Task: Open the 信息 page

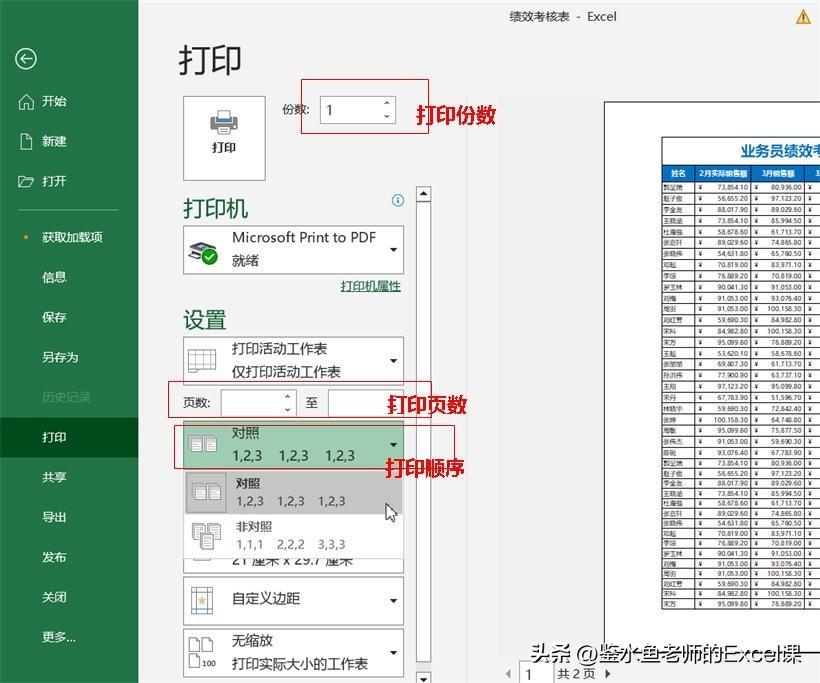Action: click(54, 277)
